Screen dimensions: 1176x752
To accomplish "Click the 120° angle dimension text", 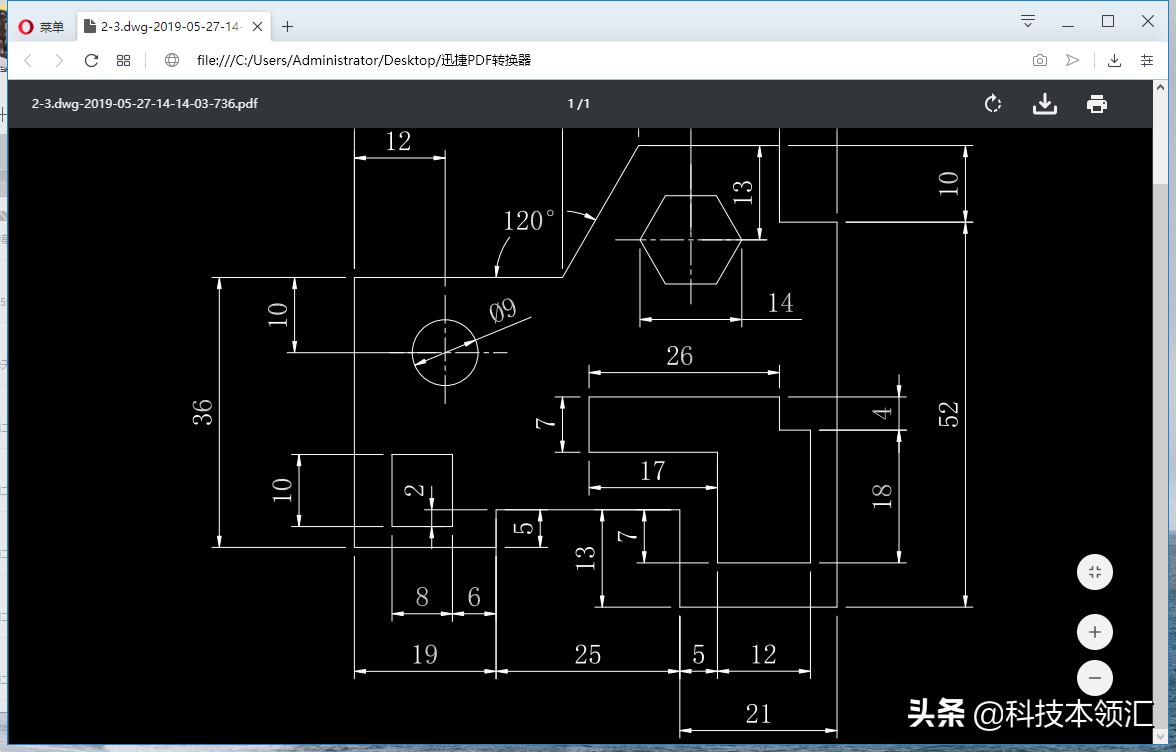I will [529, 220].
